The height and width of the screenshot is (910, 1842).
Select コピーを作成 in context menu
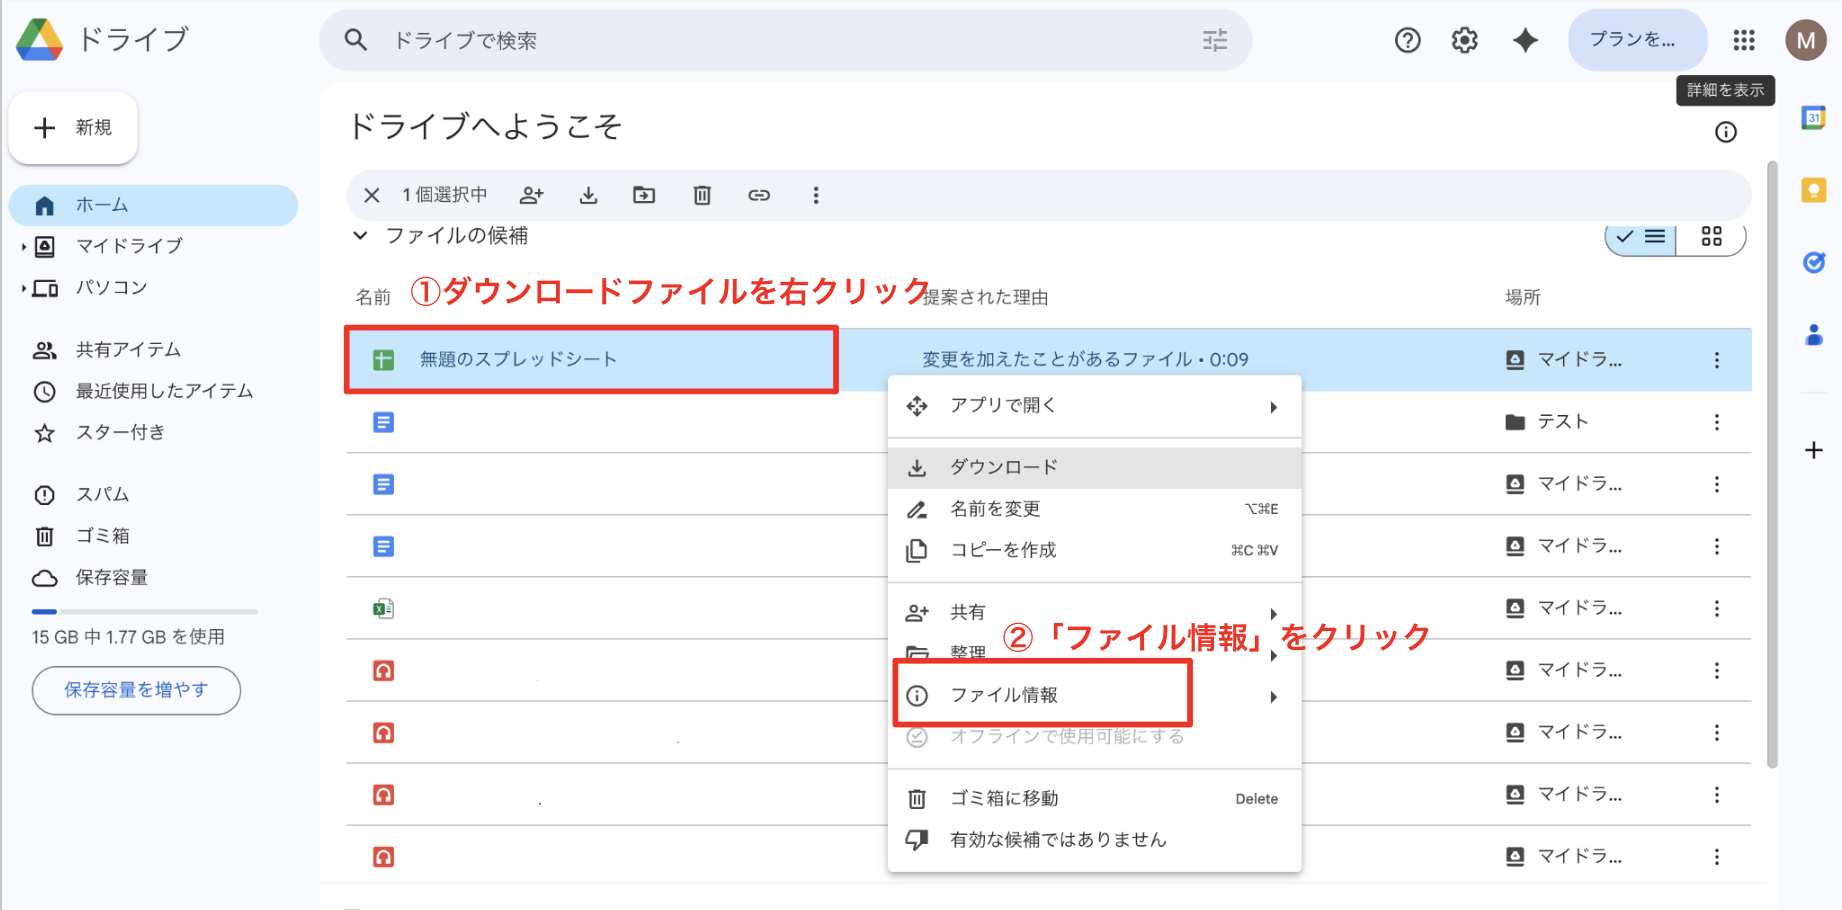pyautogui.click(x=1095, y=550)
